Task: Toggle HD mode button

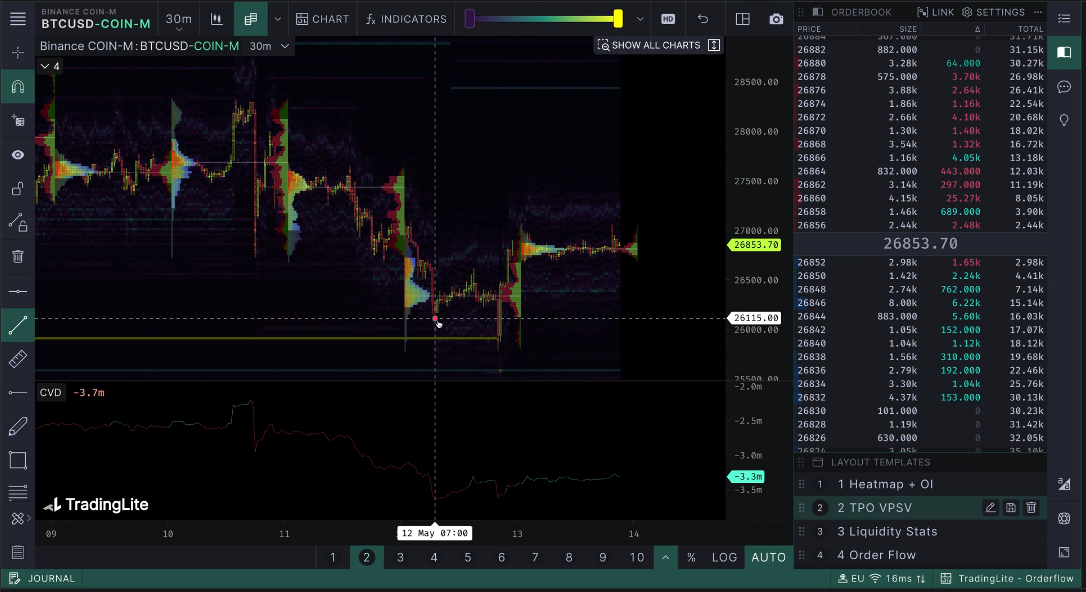Action: point(668,19)
